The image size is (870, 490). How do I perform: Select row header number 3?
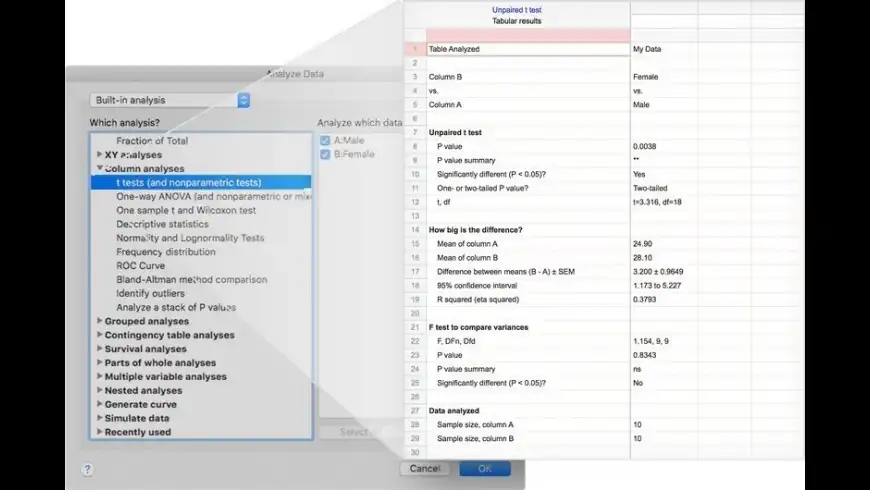(x=415, y=77)
